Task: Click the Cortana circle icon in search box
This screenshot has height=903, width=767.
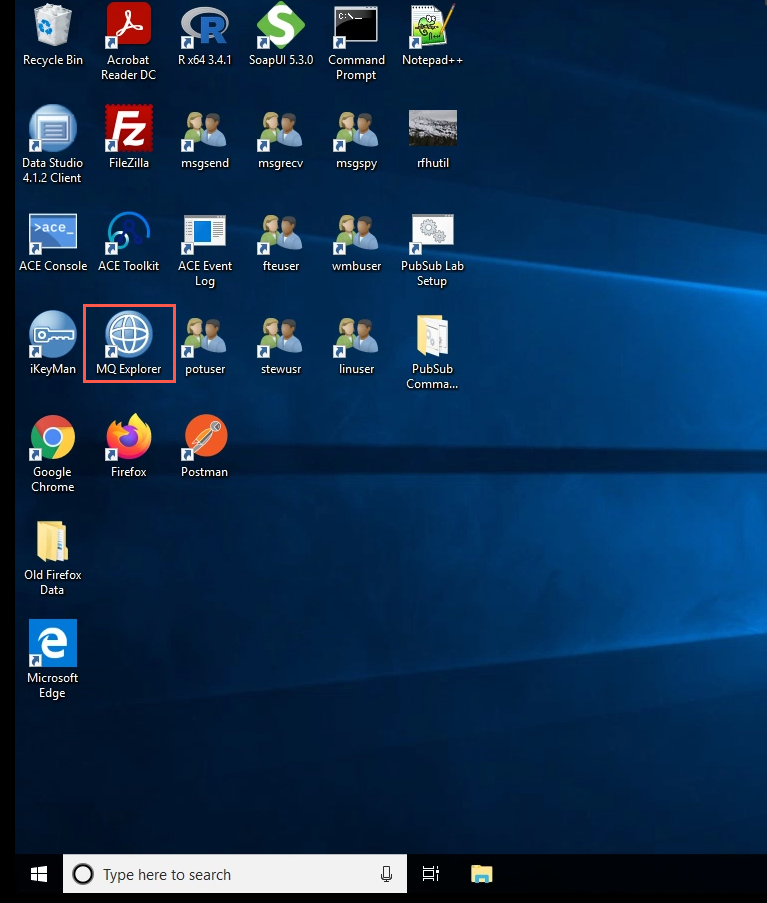Action: tap(83, 874)
